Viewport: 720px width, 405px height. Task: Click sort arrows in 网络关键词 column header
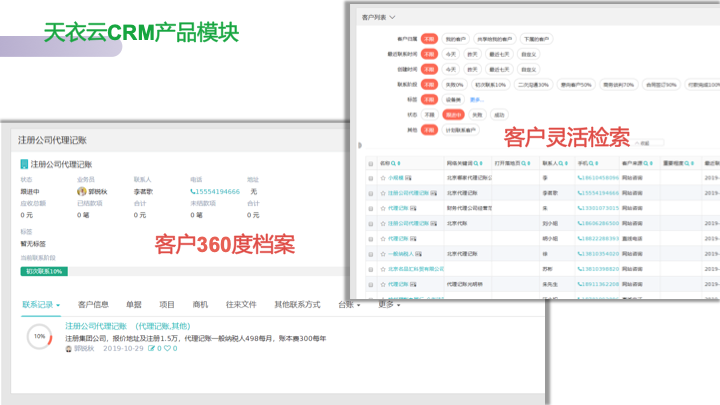tap(481, 163)
